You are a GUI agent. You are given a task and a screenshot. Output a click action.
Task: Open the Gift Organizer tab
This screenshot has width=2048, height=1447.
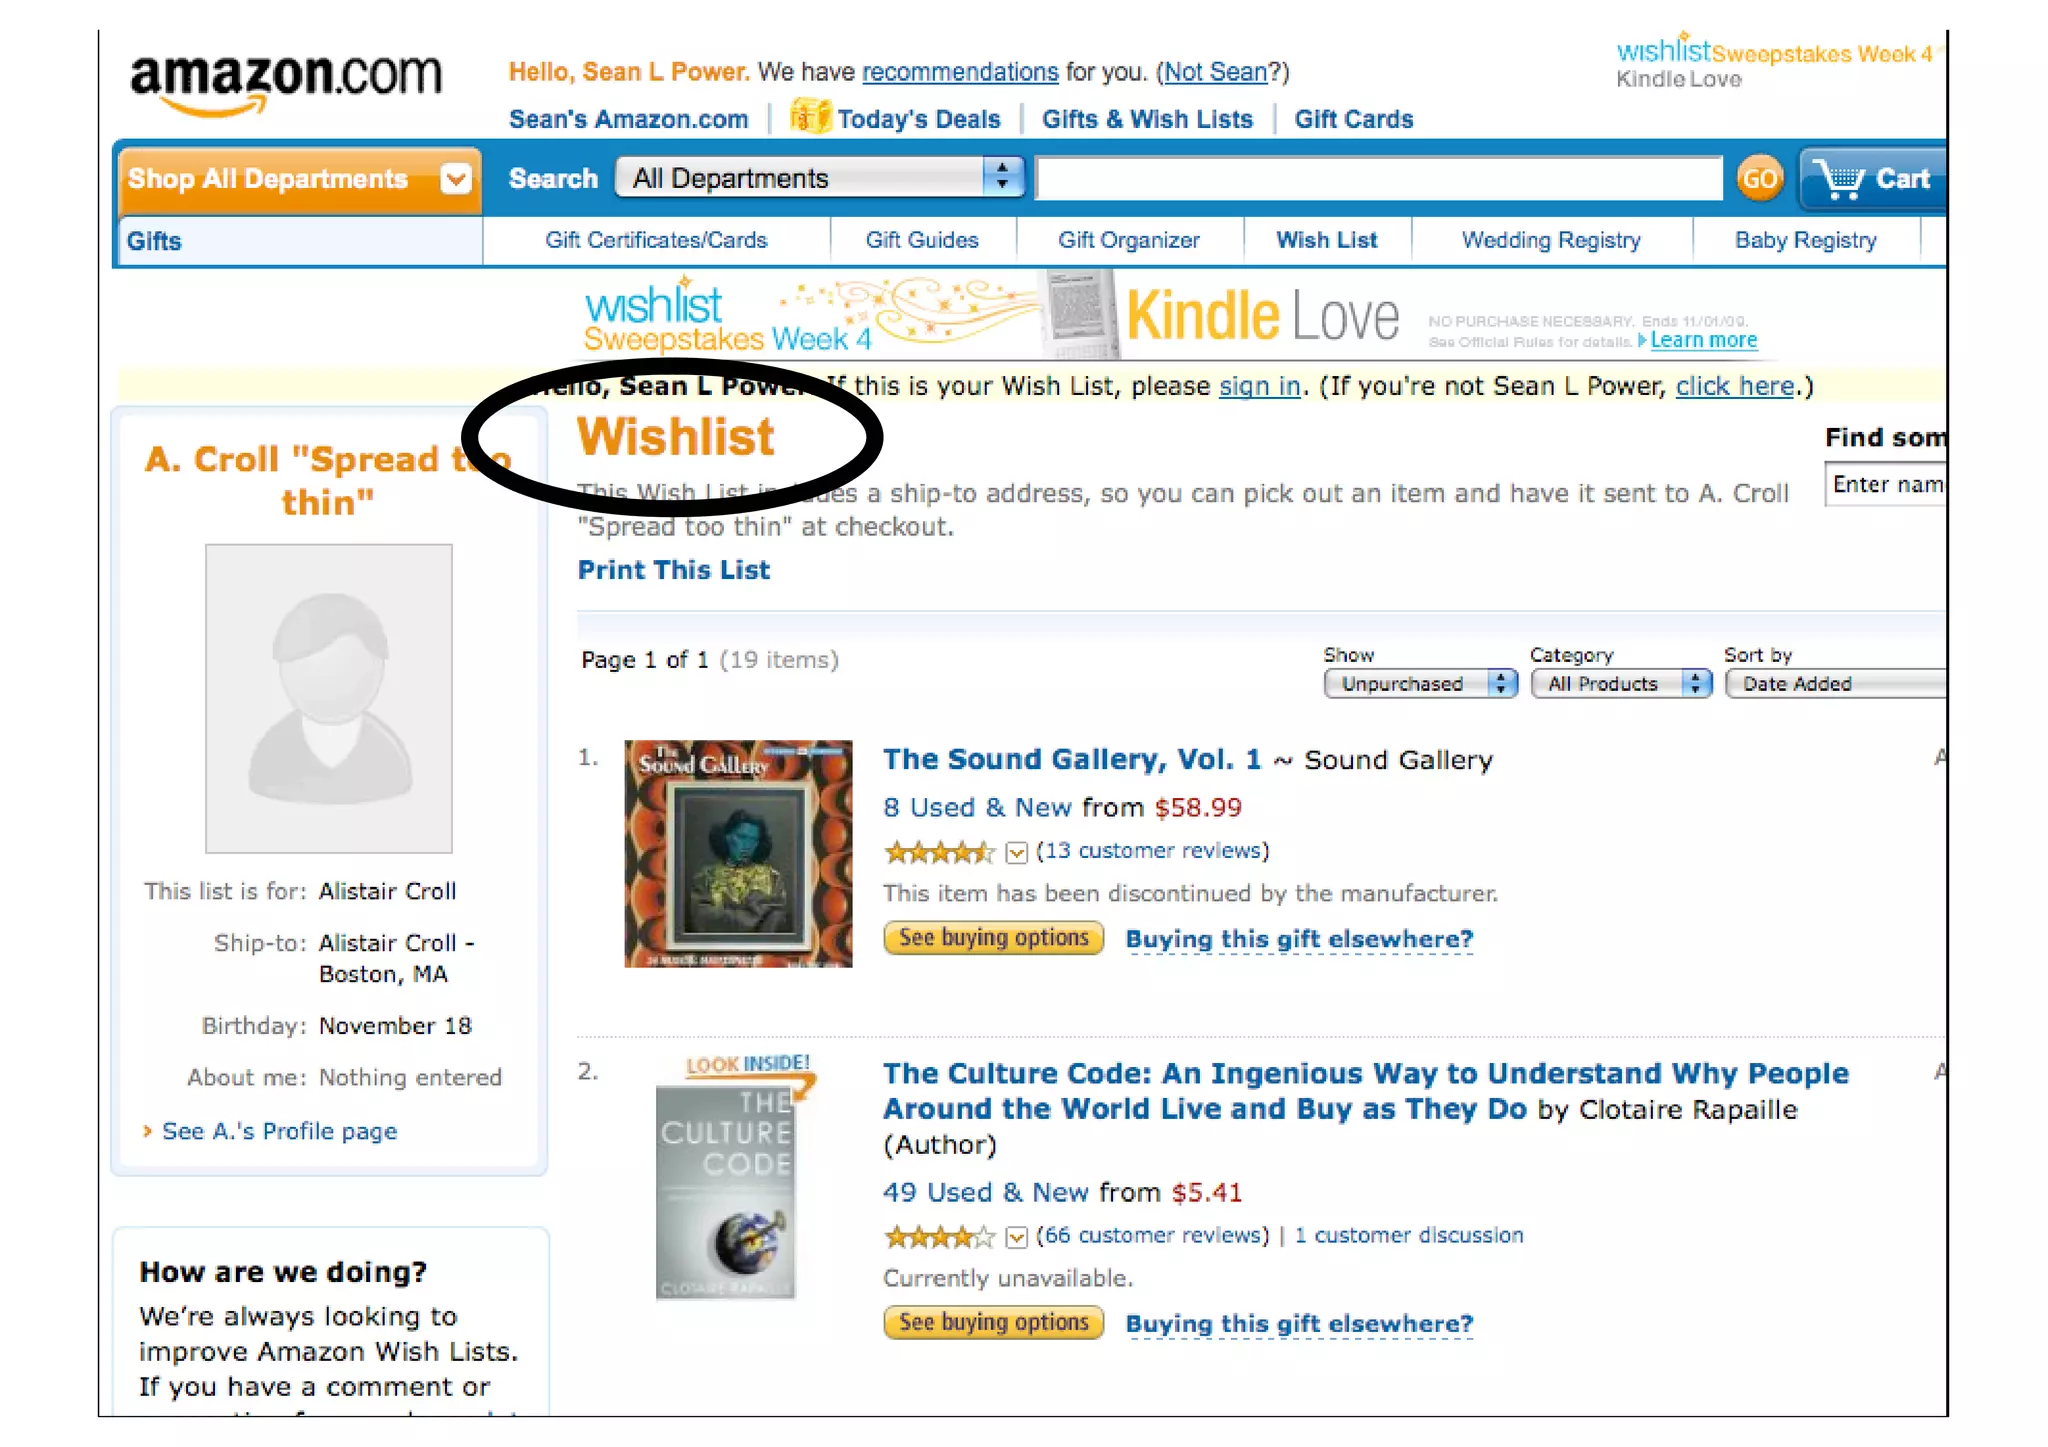tap(1129, 241)
